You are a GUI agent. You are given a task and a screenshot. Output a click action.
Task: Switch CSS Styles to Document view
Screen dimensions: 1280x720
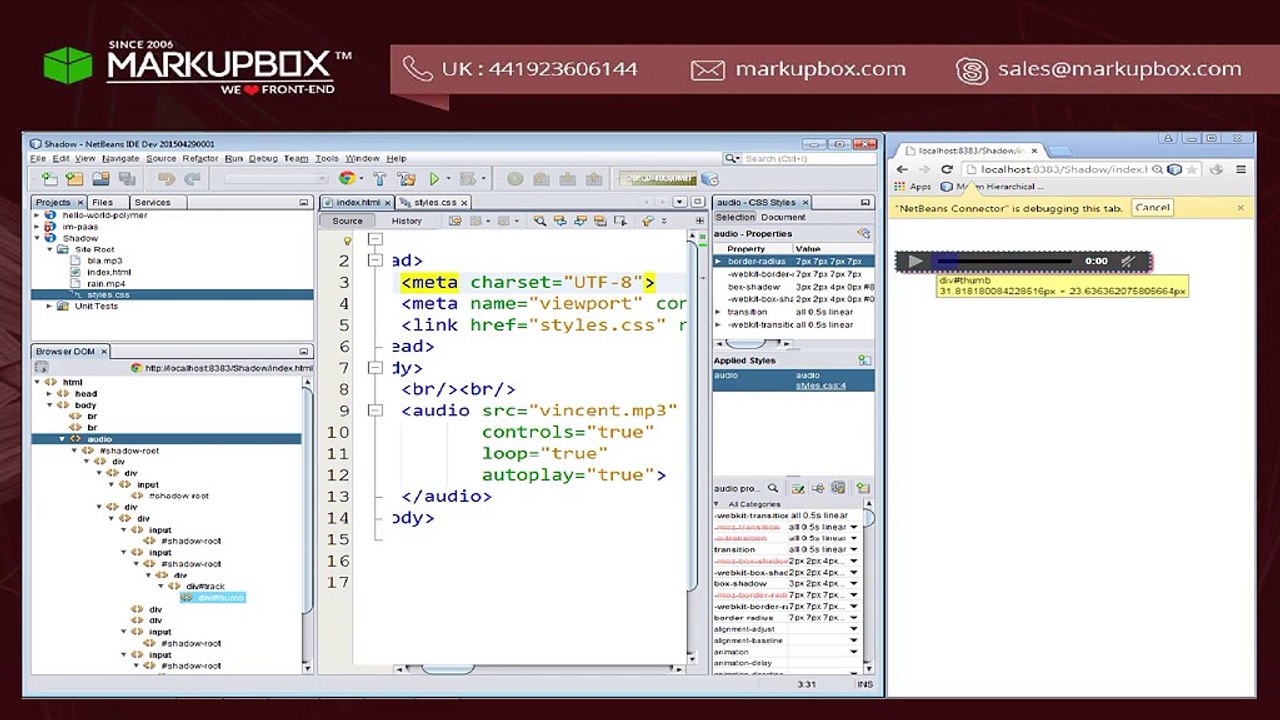coord(783,217)
